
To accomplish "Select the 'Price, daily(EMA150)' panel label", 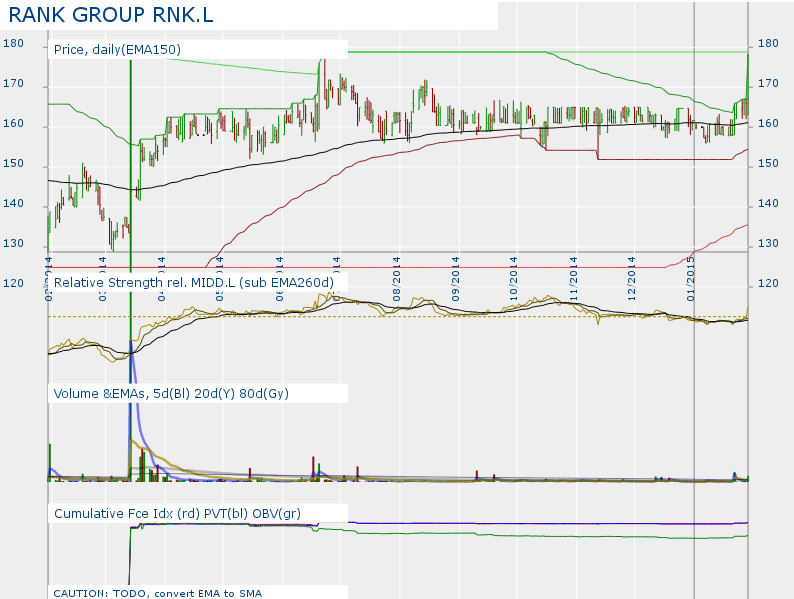I will click(x=117, y=50).
